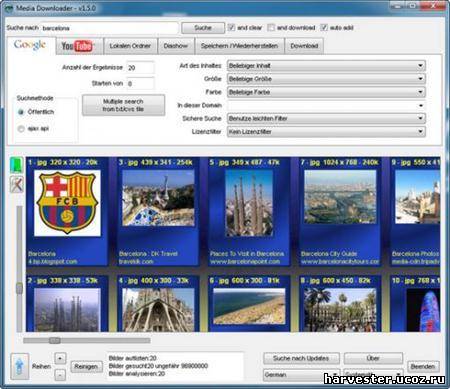Select image 5 Sagrada Familia thumbnail
Image resolution: width=450 pixels, height=389 pixels.
click(249, 203)
